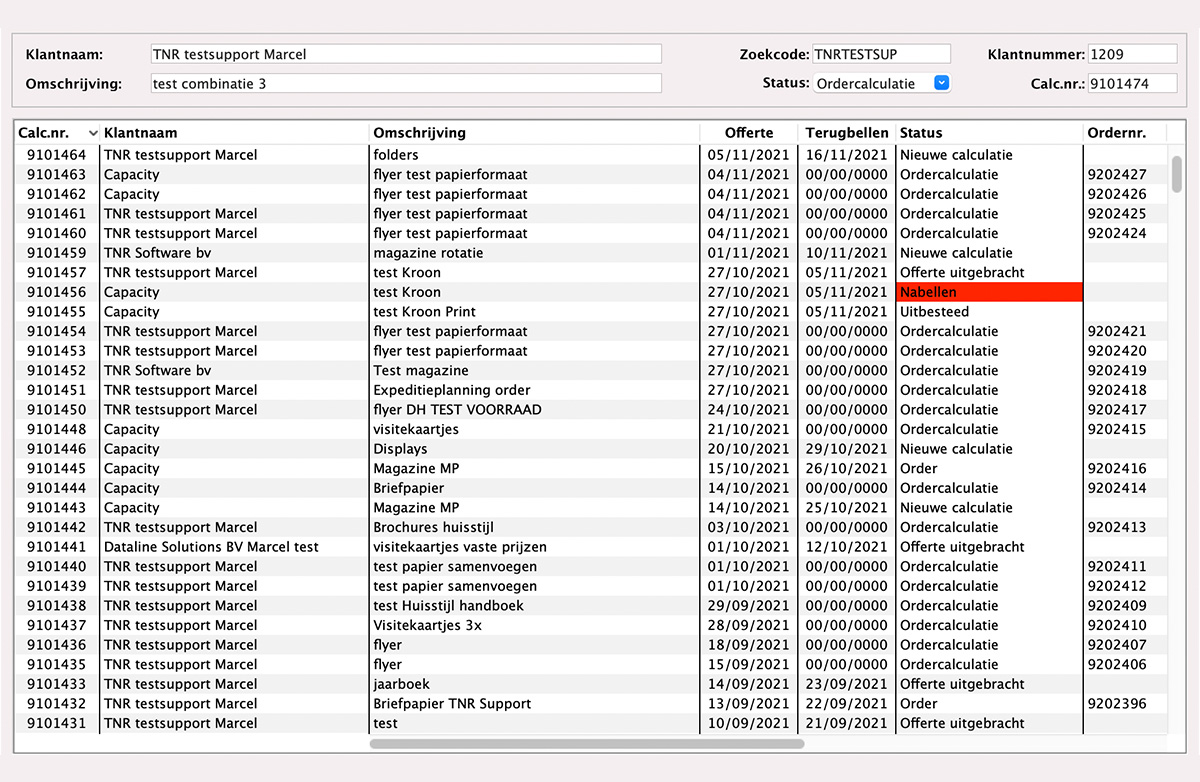Viewport: 1200px width, 782px height.
Task: Click 'TNR Software bv' in row 9101452
Action: pos(158,370)
